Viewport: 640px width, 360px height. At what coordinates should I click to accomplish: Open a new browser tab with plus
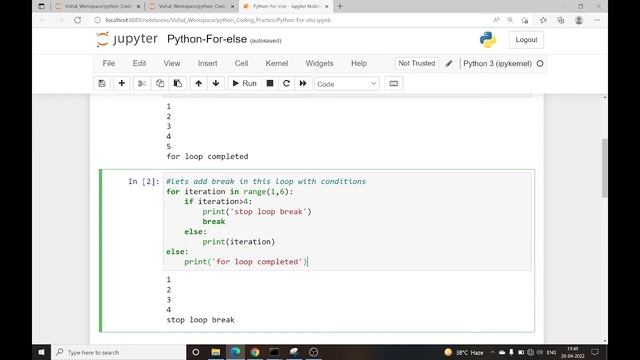point(340,6)
